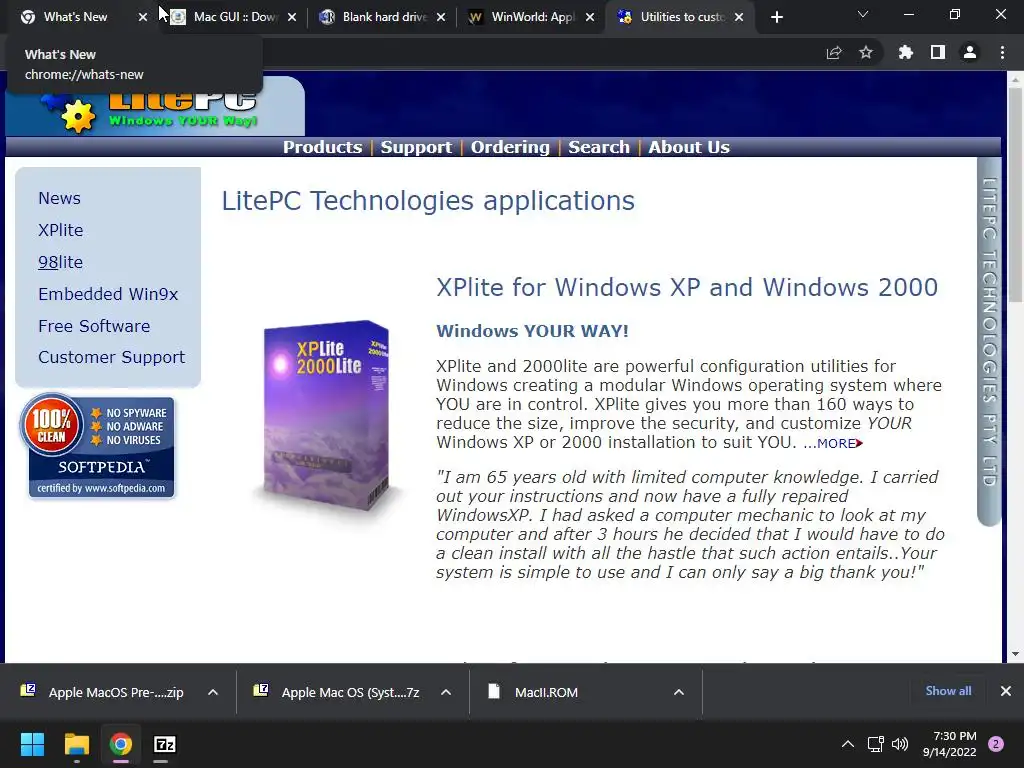Open a new tab with plus icon

776,17
